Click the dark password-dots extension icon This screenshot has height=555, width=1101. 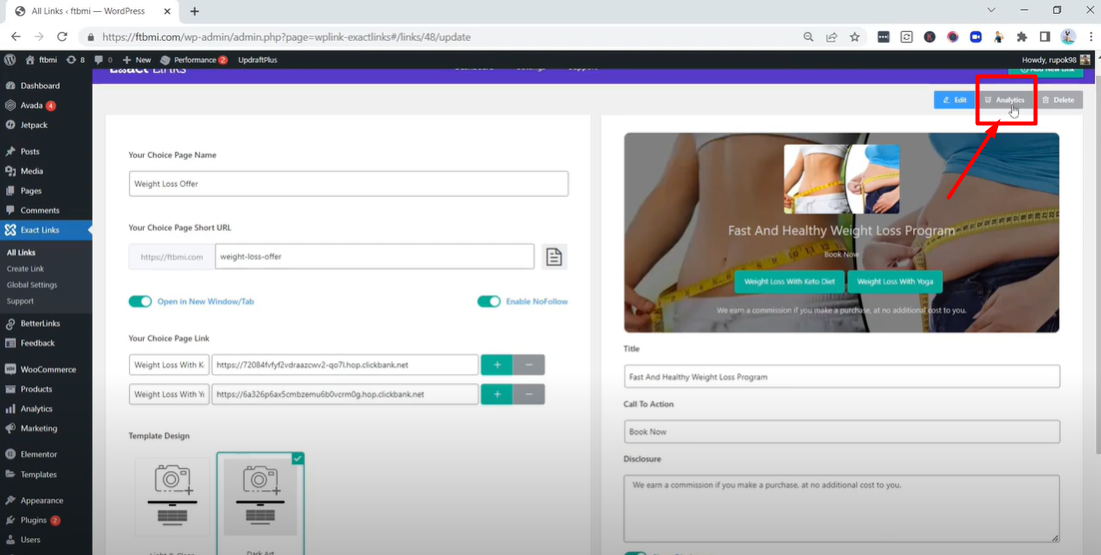pos(883,37)
